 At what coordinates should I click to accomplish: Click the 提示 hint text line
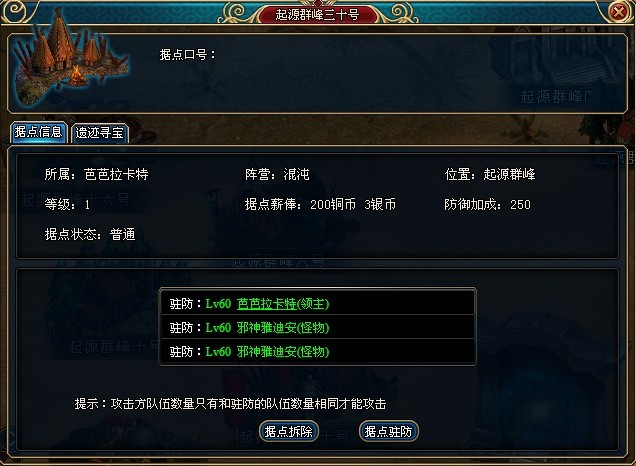[230, 404]
